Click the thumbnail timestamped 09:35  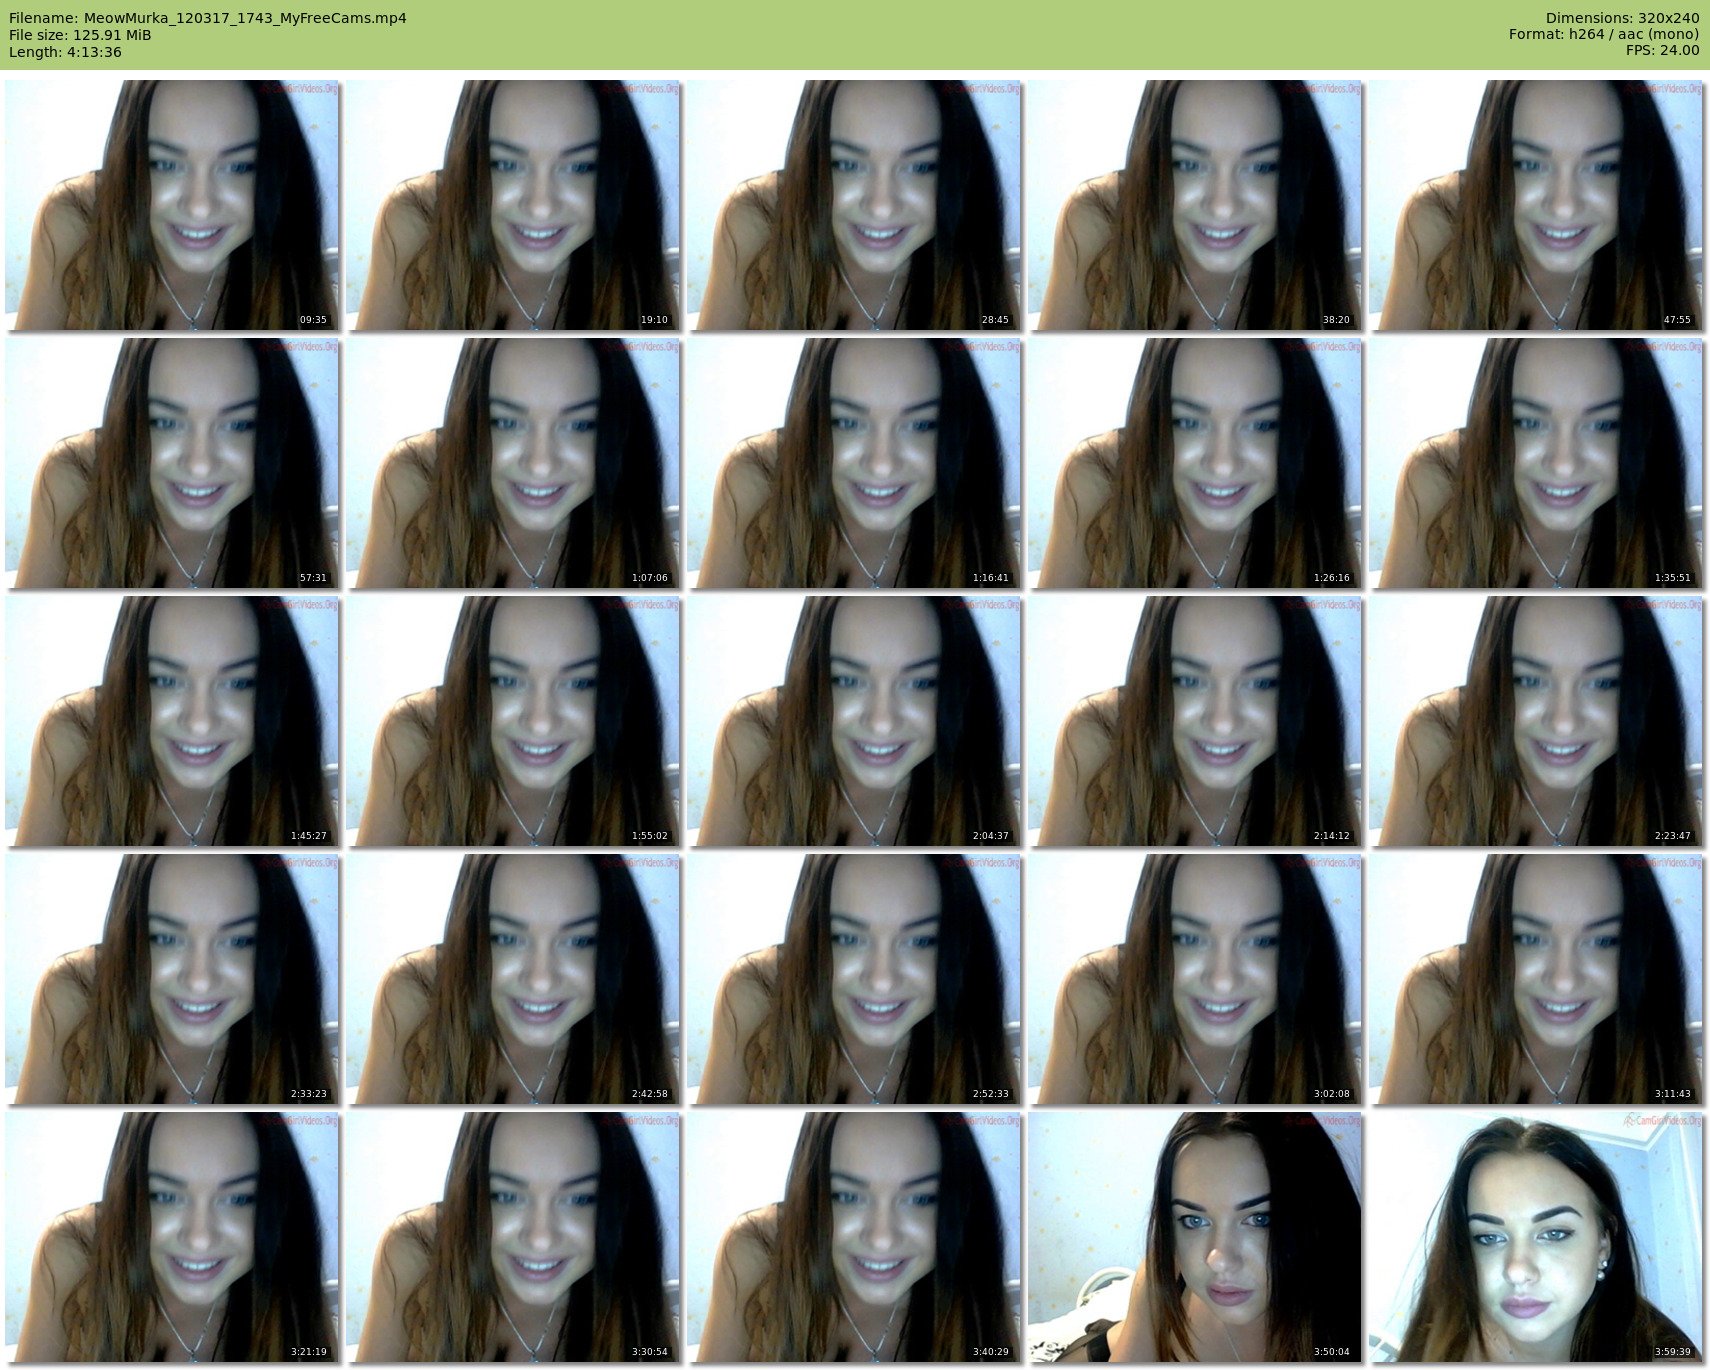pos(172,205)
